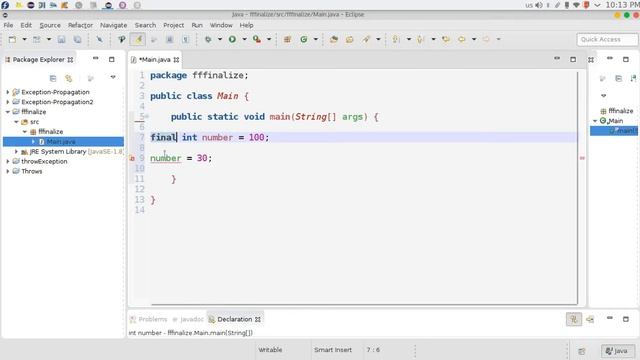
Task: Open the Run configurations dropdown arrow
Action: [244, 39]
